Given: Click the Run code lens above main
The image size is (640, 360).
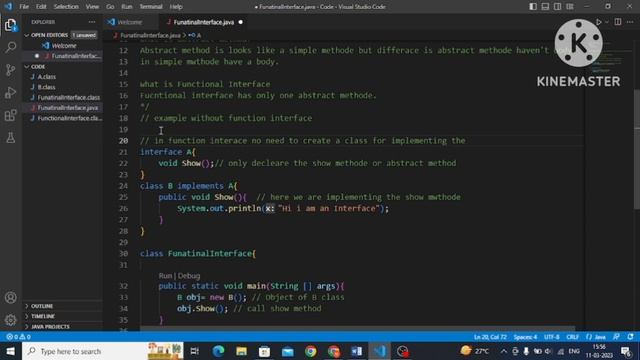Looking at the screenshot, I should [165, 276].
